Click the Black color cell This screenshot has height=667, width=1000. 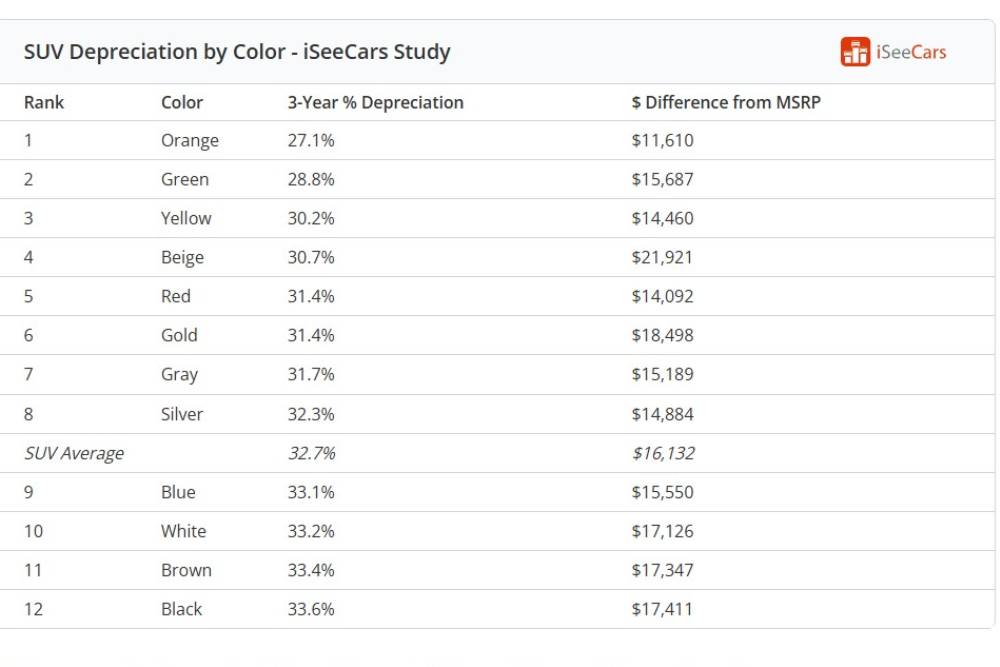[x=181, y=609]
